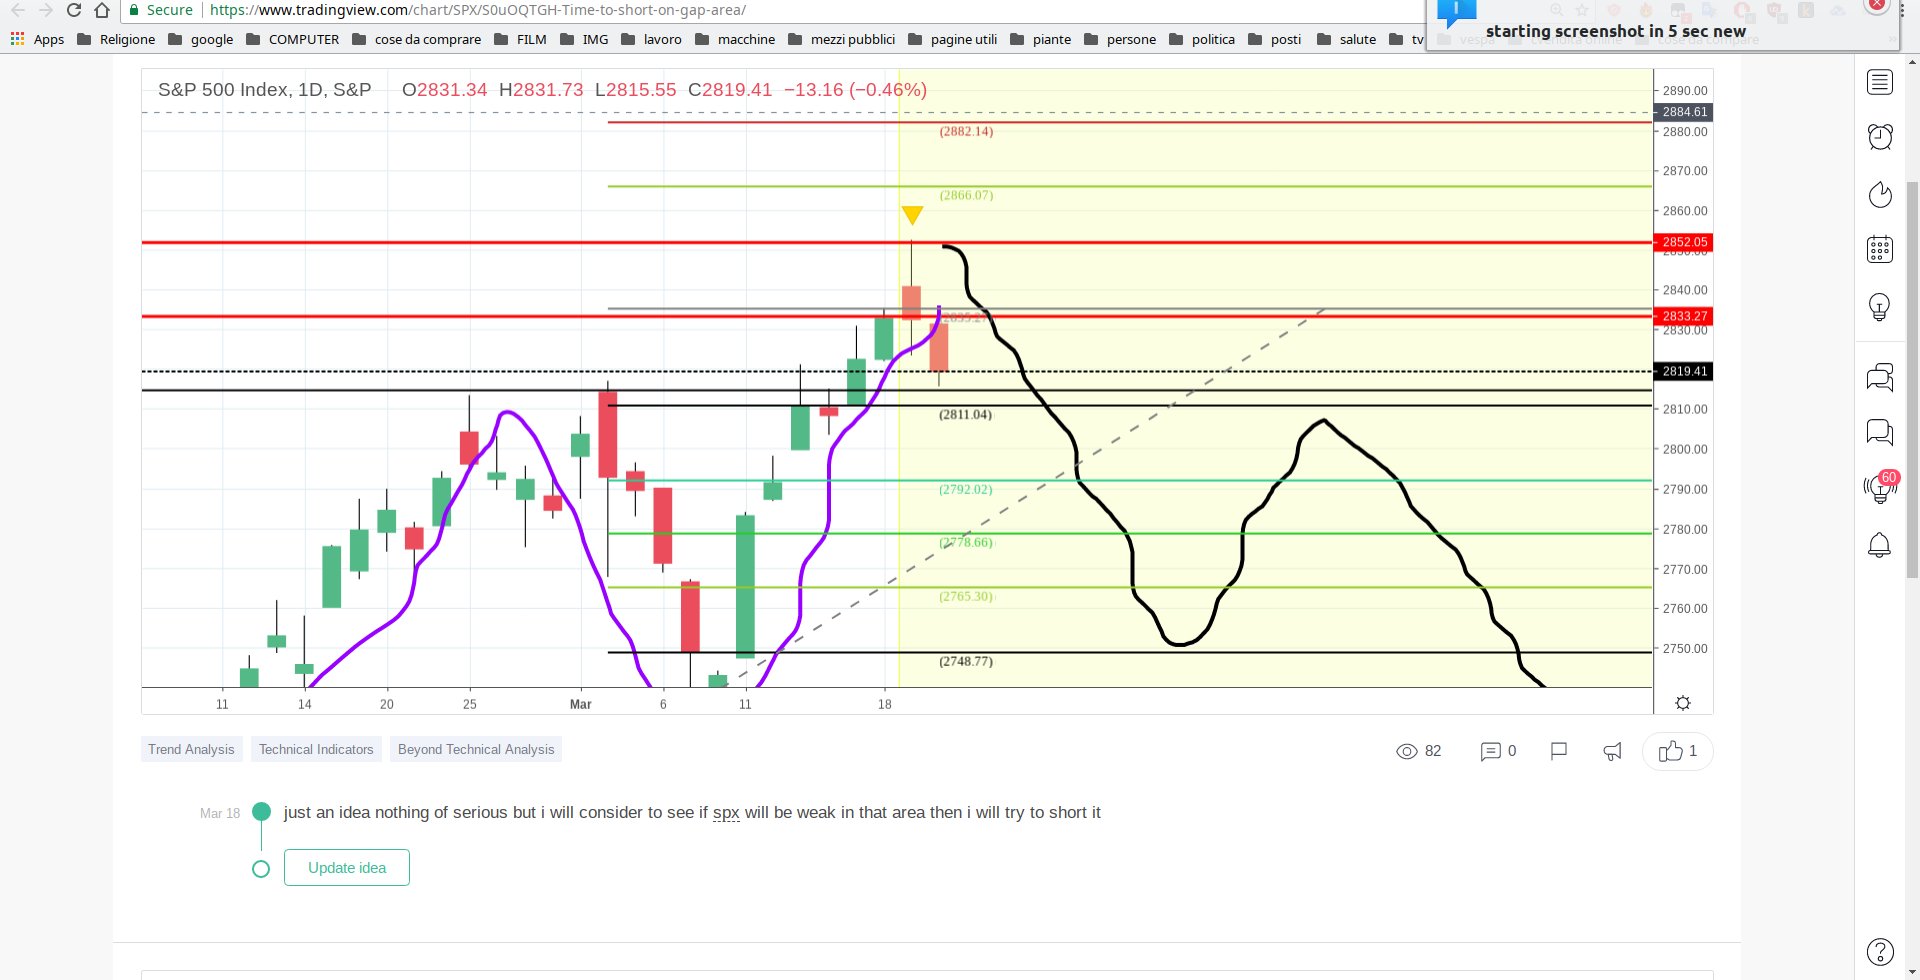This screenshot has height=980, width=1920.
Task: Promote idea with the megaphone icon
Action: (1613, 751)
